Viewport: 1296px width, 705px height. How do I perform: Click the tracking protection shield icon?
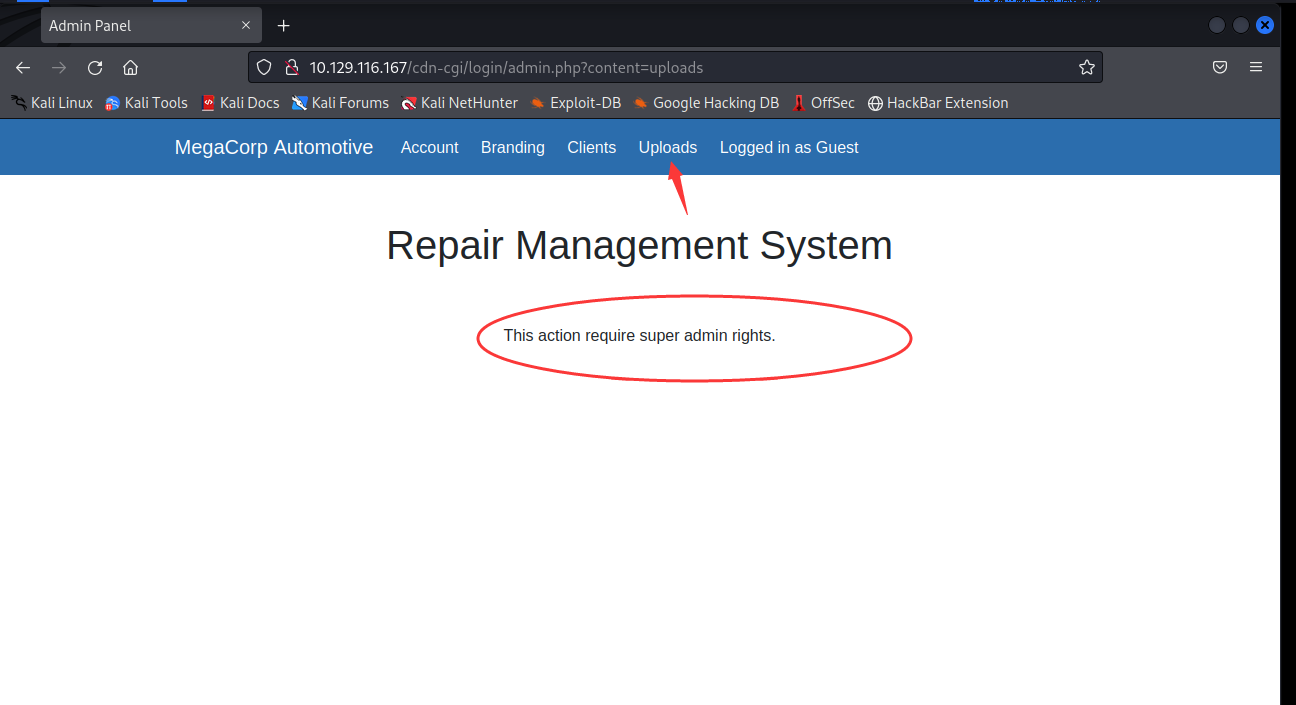265,68
